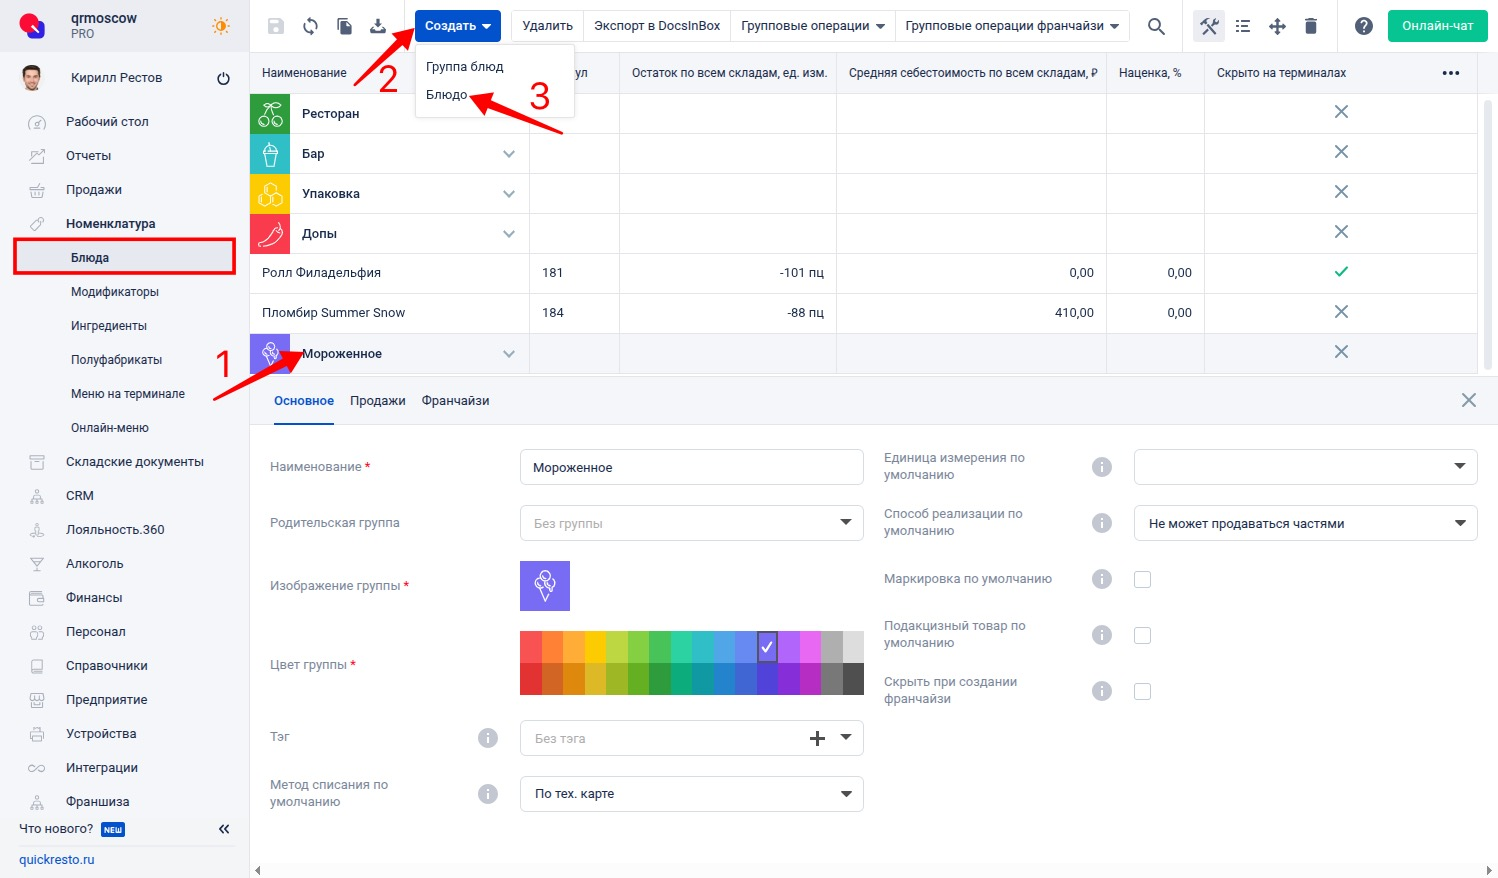Expand the Допы group chevron
This screenshot has height=878, width=1498.
pyautogui.click(x=509, y=234)
